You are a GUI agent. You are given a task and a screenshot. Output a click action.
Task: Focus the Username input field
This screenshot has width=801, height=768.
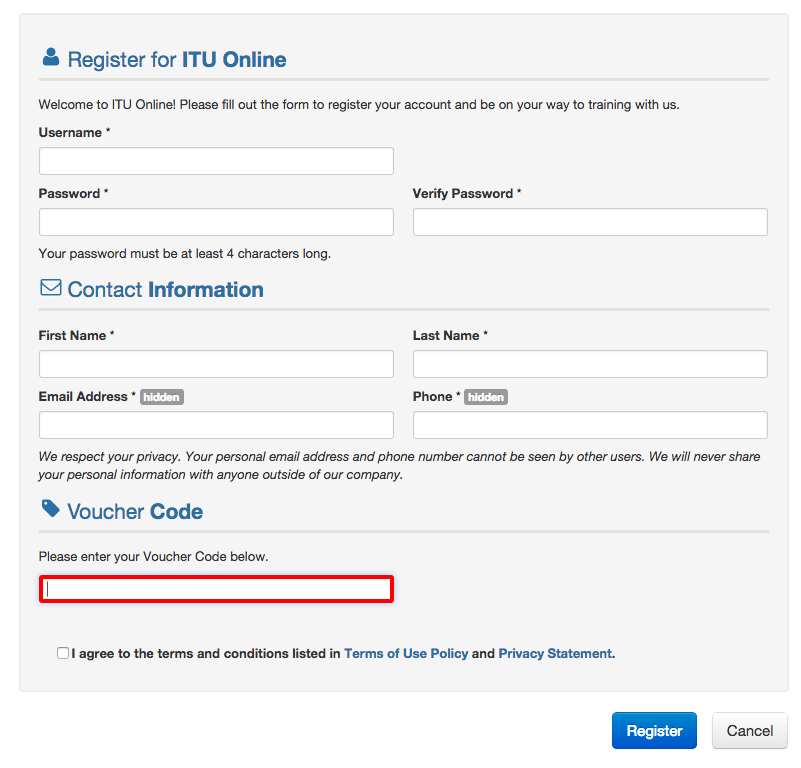tap(216, 161)
